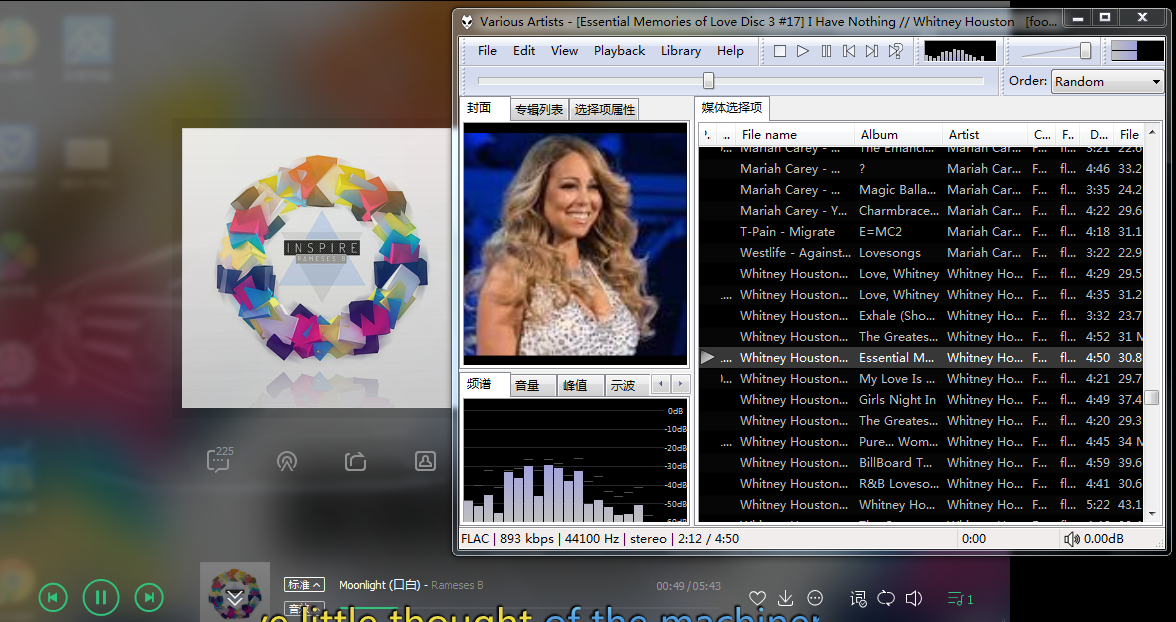This screenshot has width=1176, height=622.
Task: Click the download icon in bottom player
Action: click(x=786, y=598)
